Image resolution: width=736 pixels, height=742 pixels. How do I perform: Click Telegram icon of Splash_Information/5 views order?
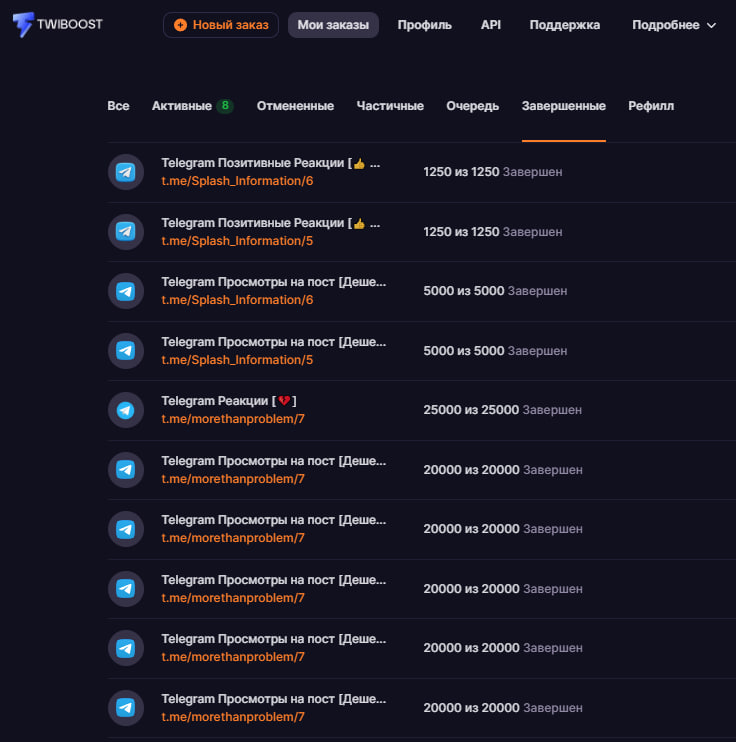[x=126, y=351]
